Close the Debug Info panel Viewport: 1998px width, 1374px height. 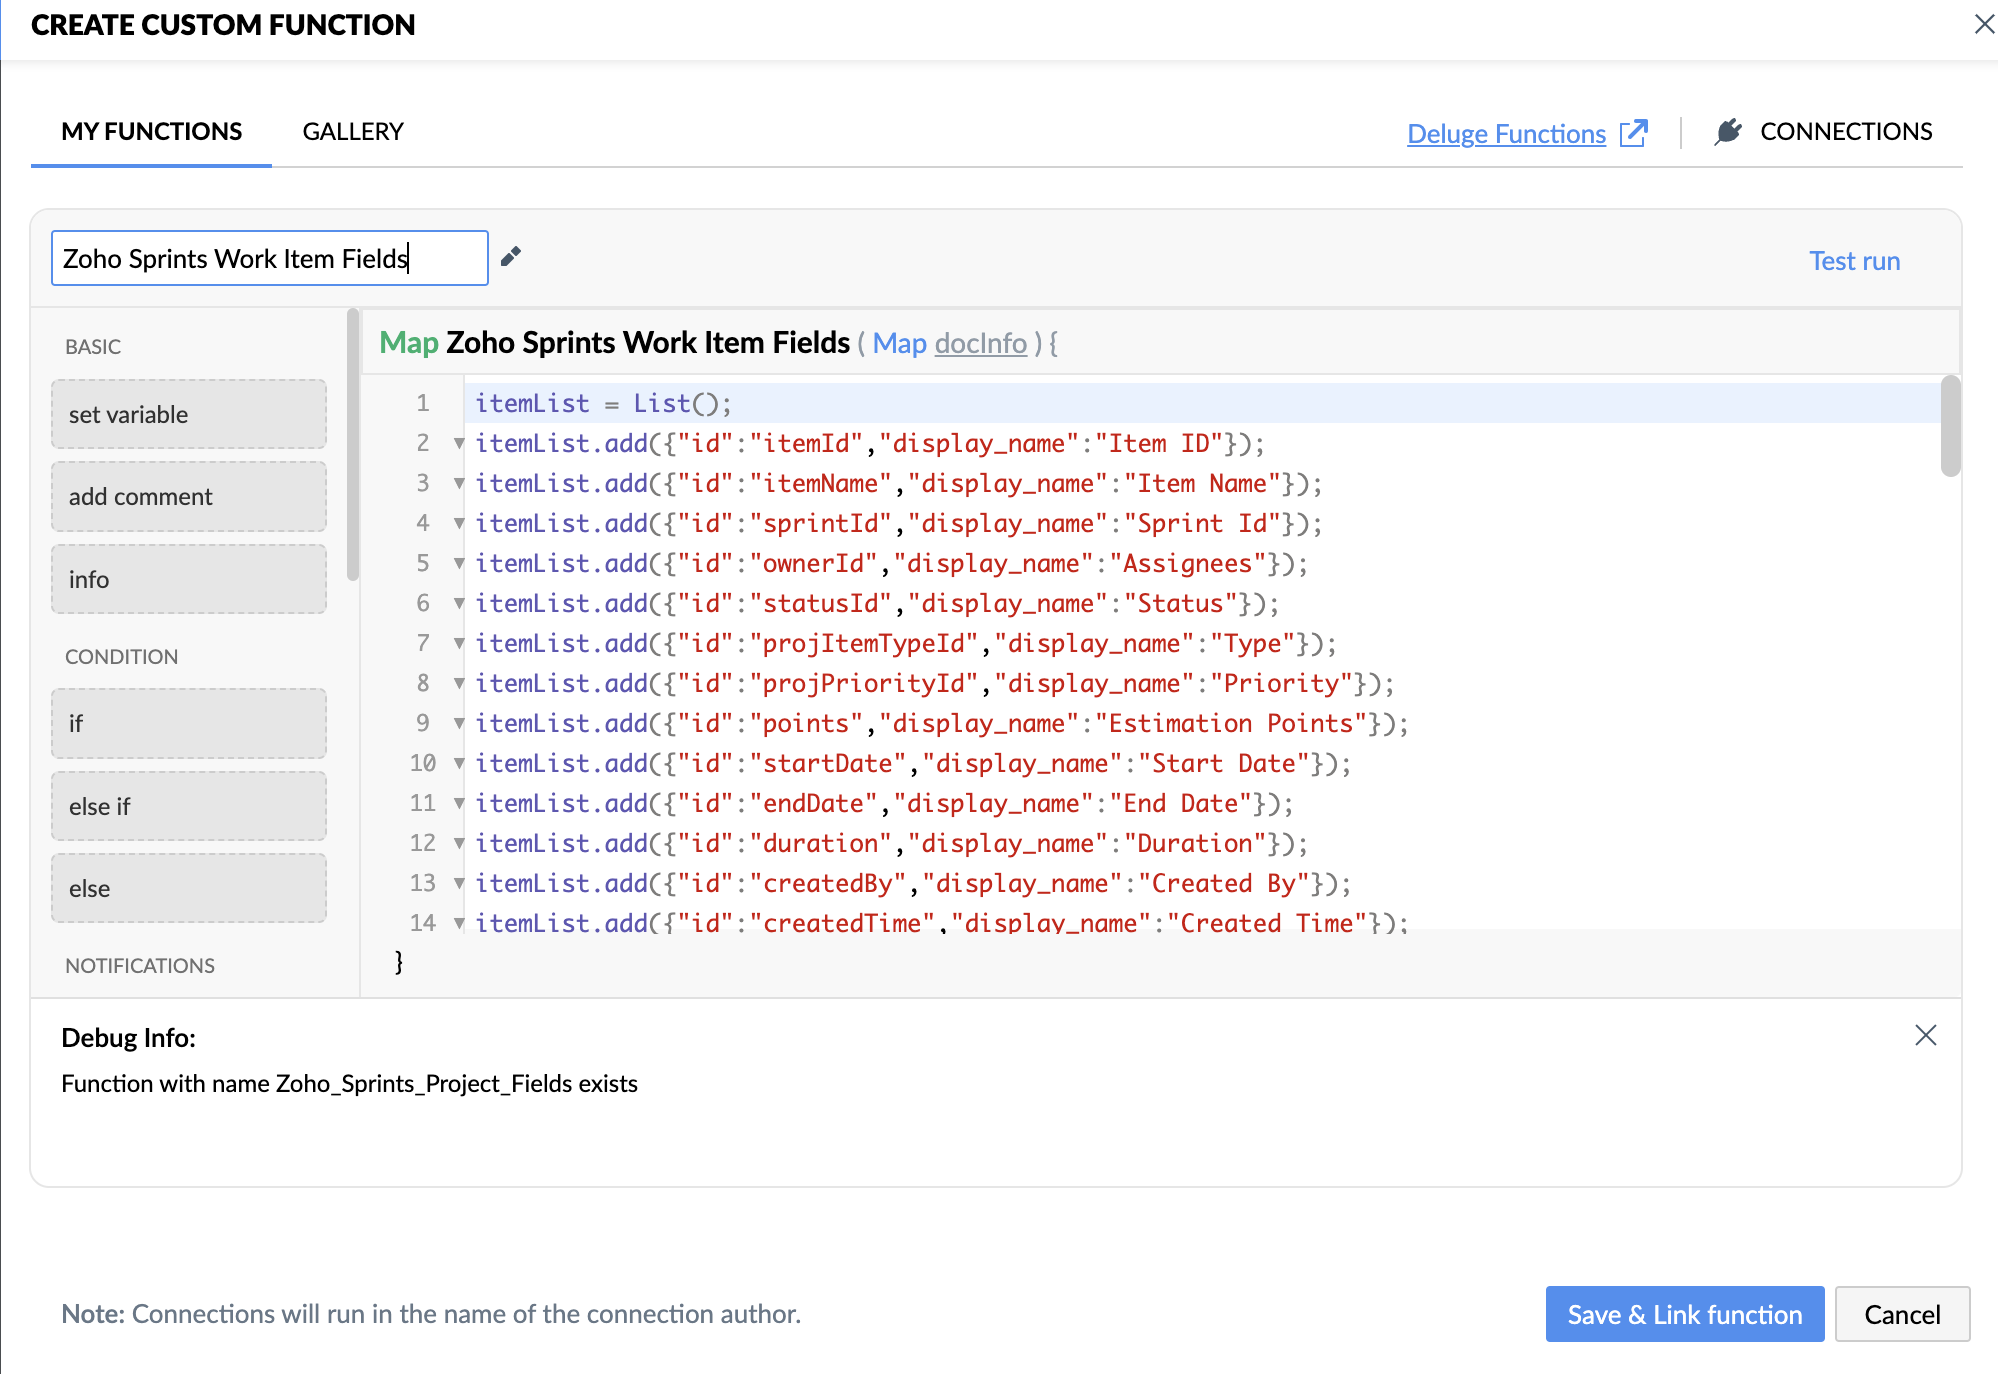pos(1925,1035)
